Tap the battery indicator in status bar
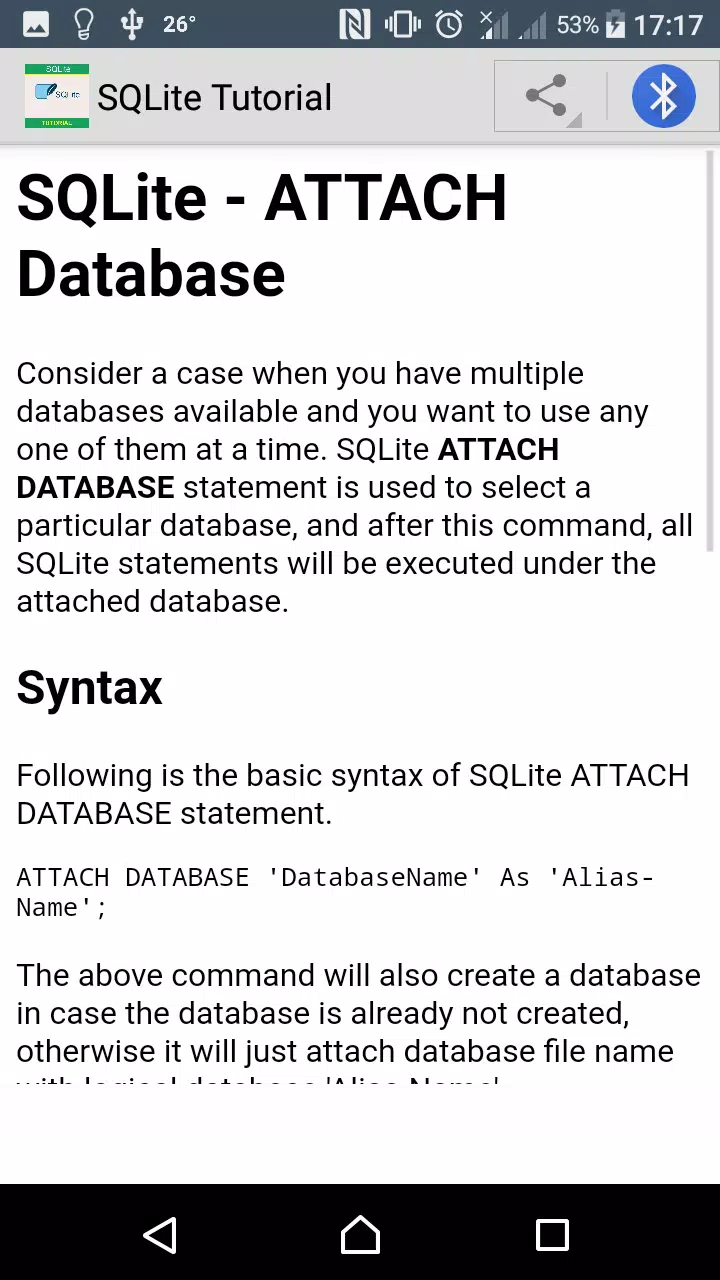Viewport: 720px width, 1280px height. coord(617,24)
